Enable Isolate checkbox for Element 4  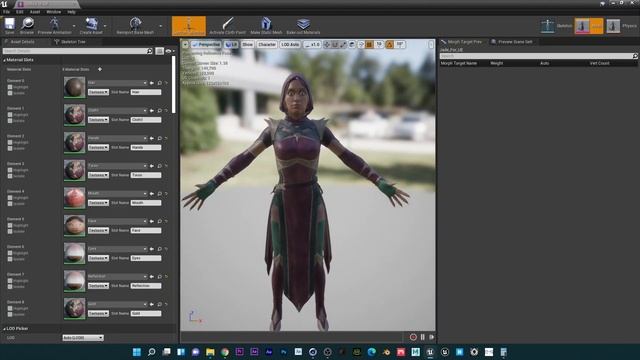point(10,204)
